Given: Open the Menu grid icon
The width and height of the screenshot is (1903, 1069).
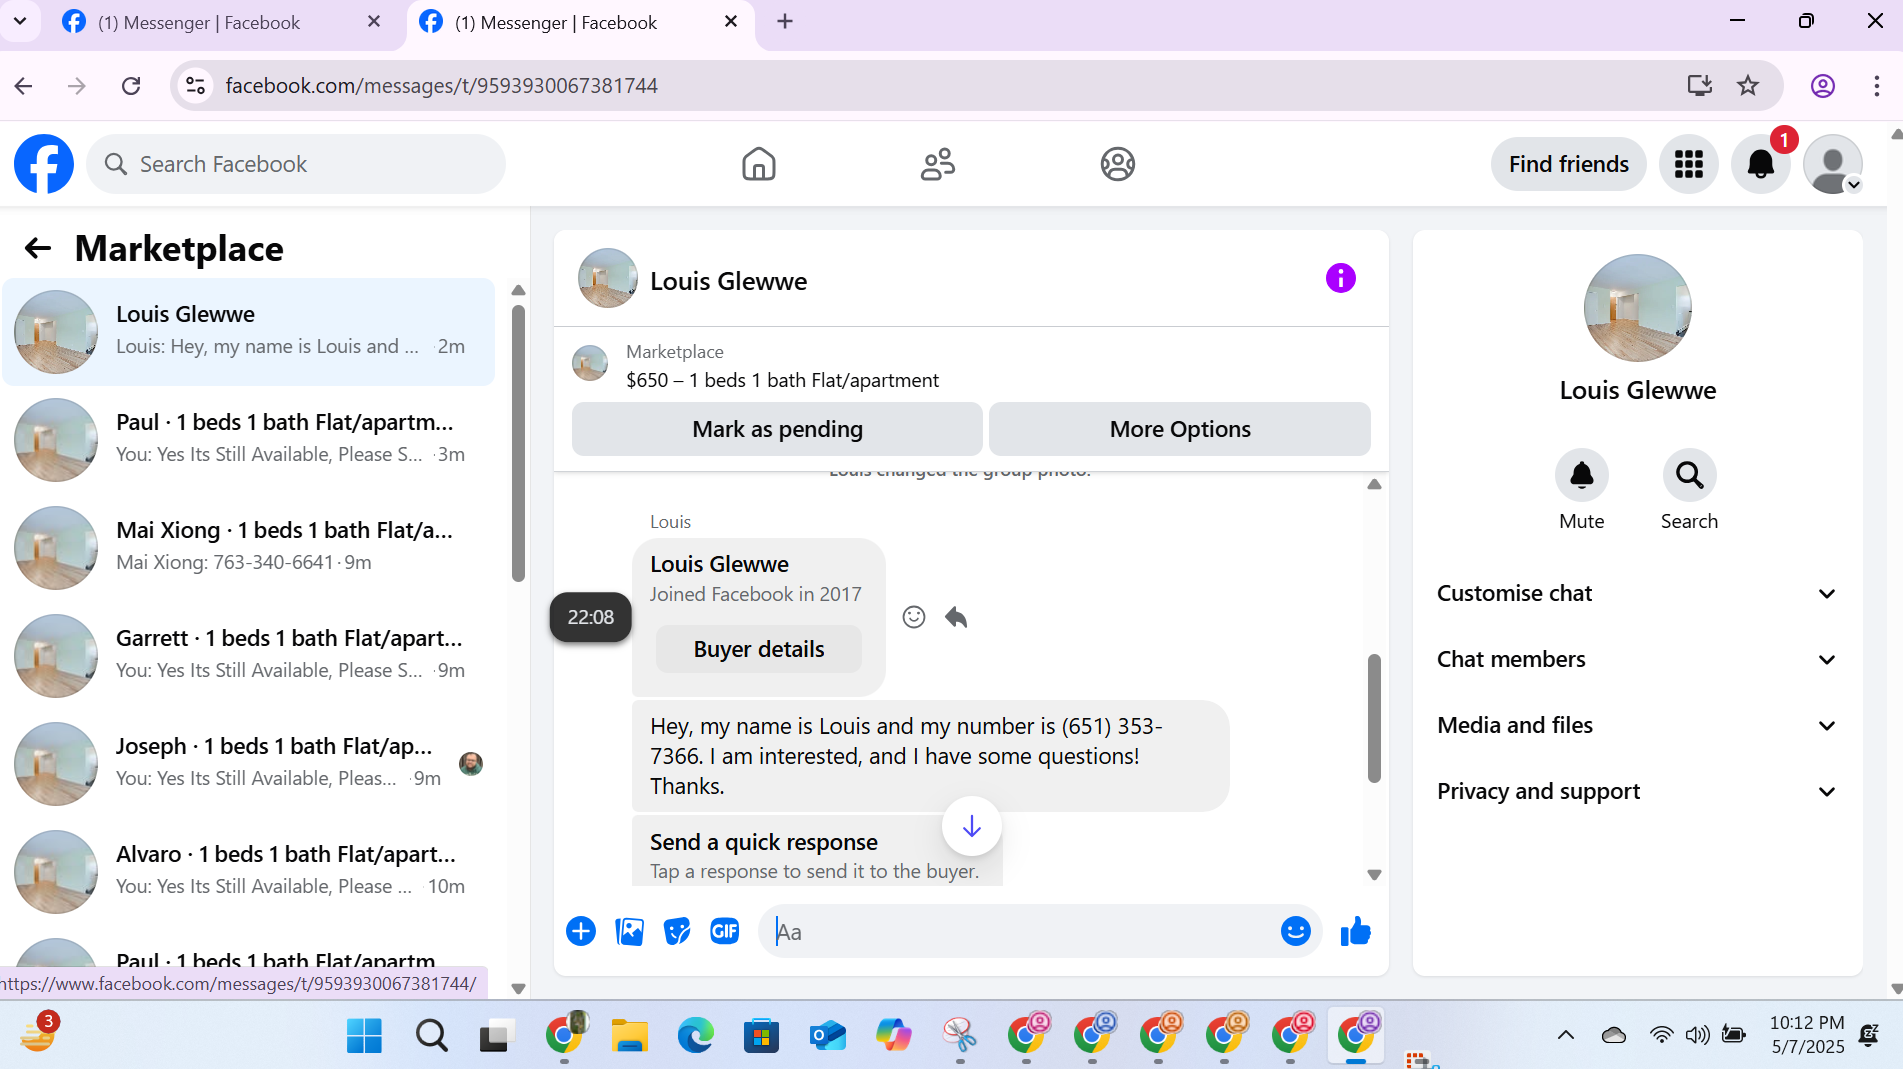Looking at the screenshot, I should pos(1689,164).
